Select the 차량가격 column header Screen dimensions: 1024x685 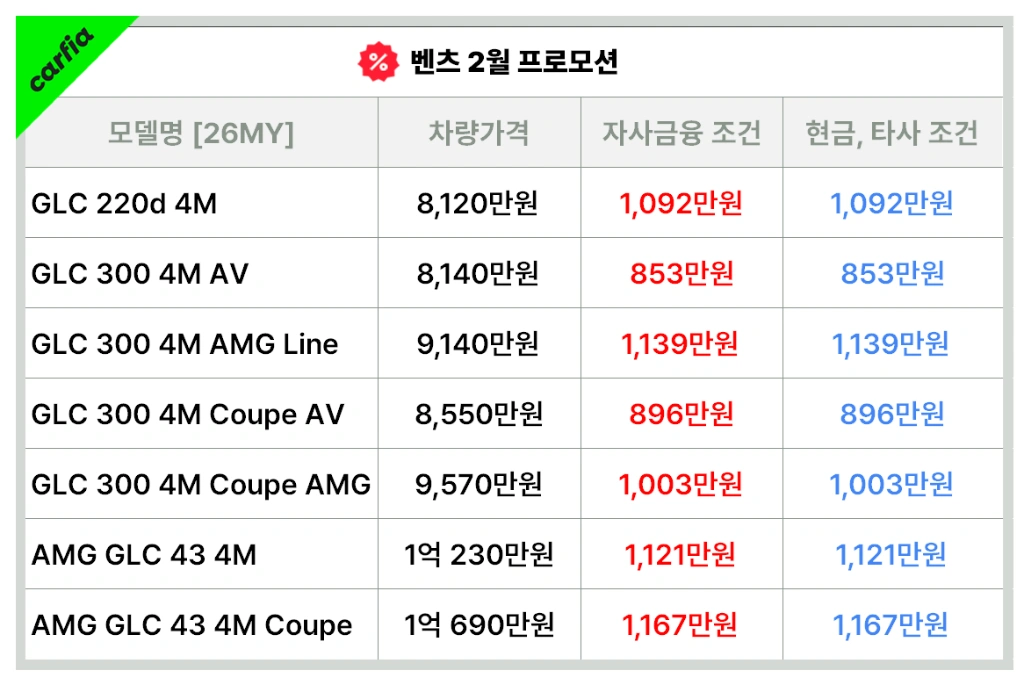tap(479, 133)
